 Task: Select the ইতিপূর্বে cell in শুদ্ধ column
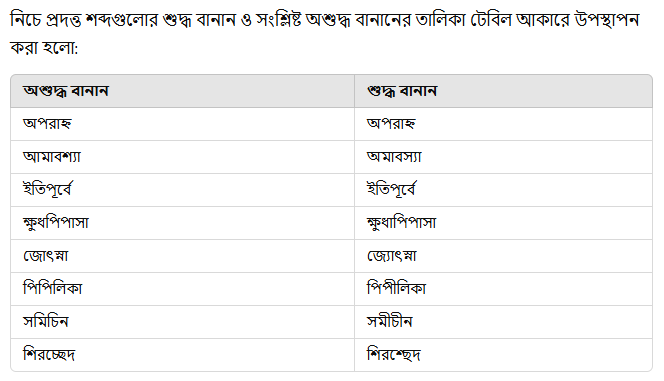pyautogui.click(x=503, y=190)
